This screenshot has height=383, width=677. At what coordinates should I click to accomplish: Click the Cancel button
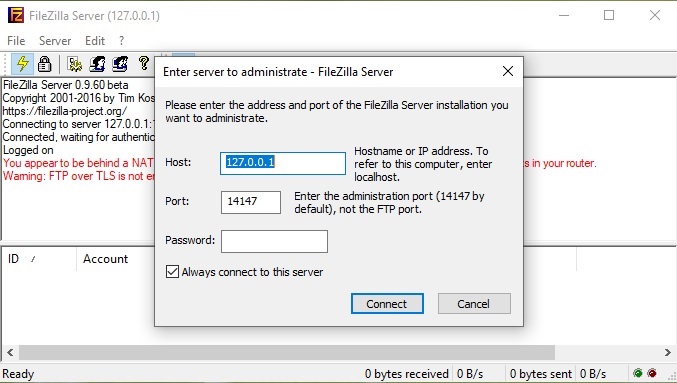474,304
